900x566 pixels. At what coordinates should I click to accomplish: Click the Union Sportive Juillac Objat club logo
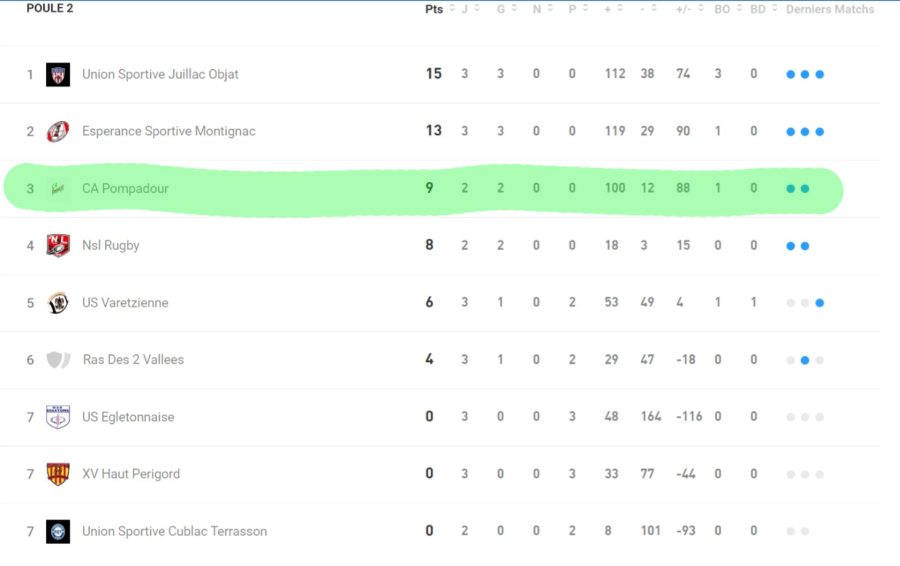point(58,74)
